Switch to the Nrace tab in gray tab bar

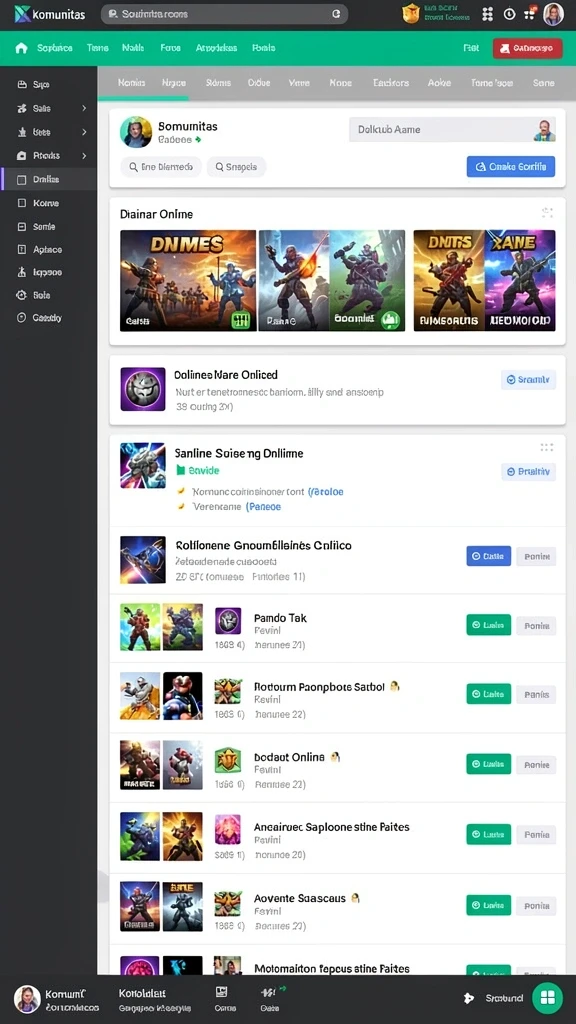tap(174, 83)
